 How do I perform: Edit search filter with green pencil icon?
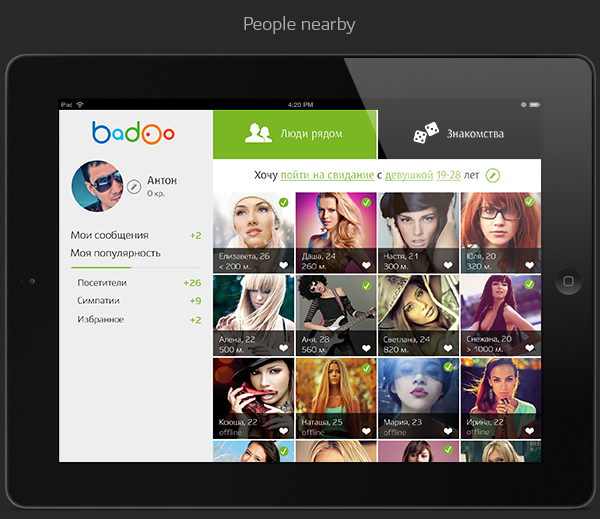coord(493,176)
